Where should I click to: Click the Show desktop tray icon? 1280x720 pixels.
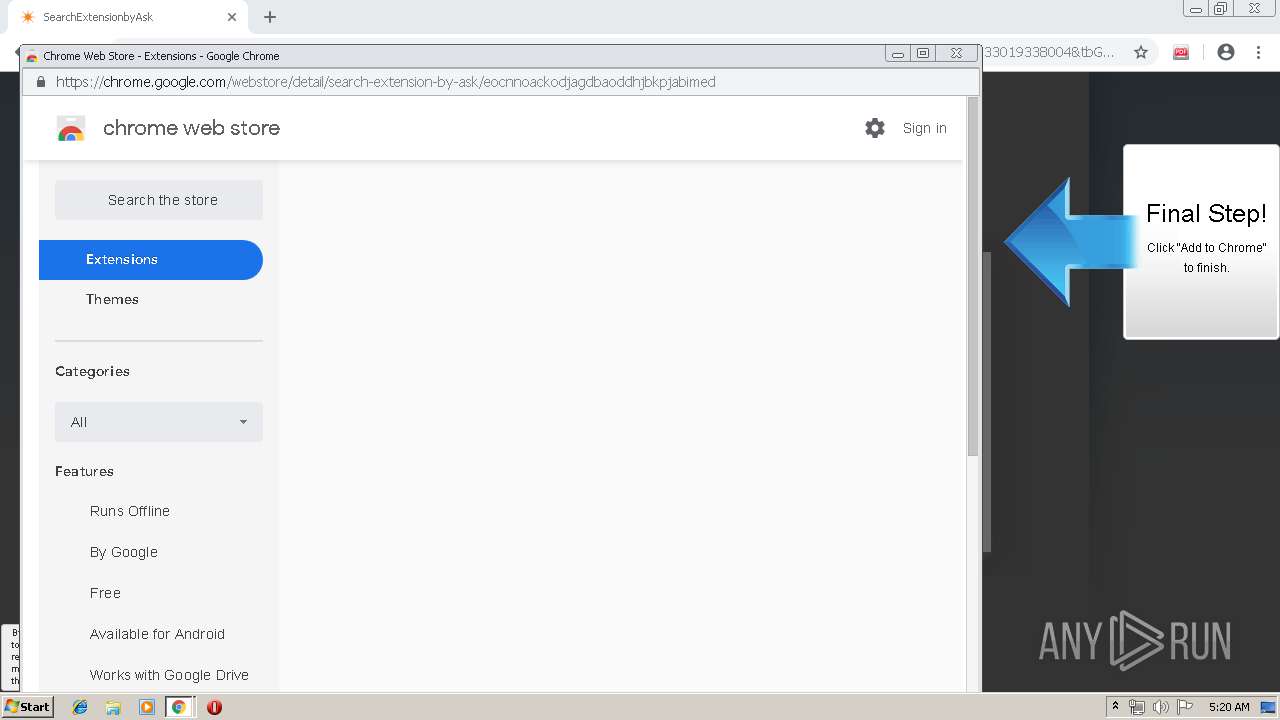(x=1268, y=707)
